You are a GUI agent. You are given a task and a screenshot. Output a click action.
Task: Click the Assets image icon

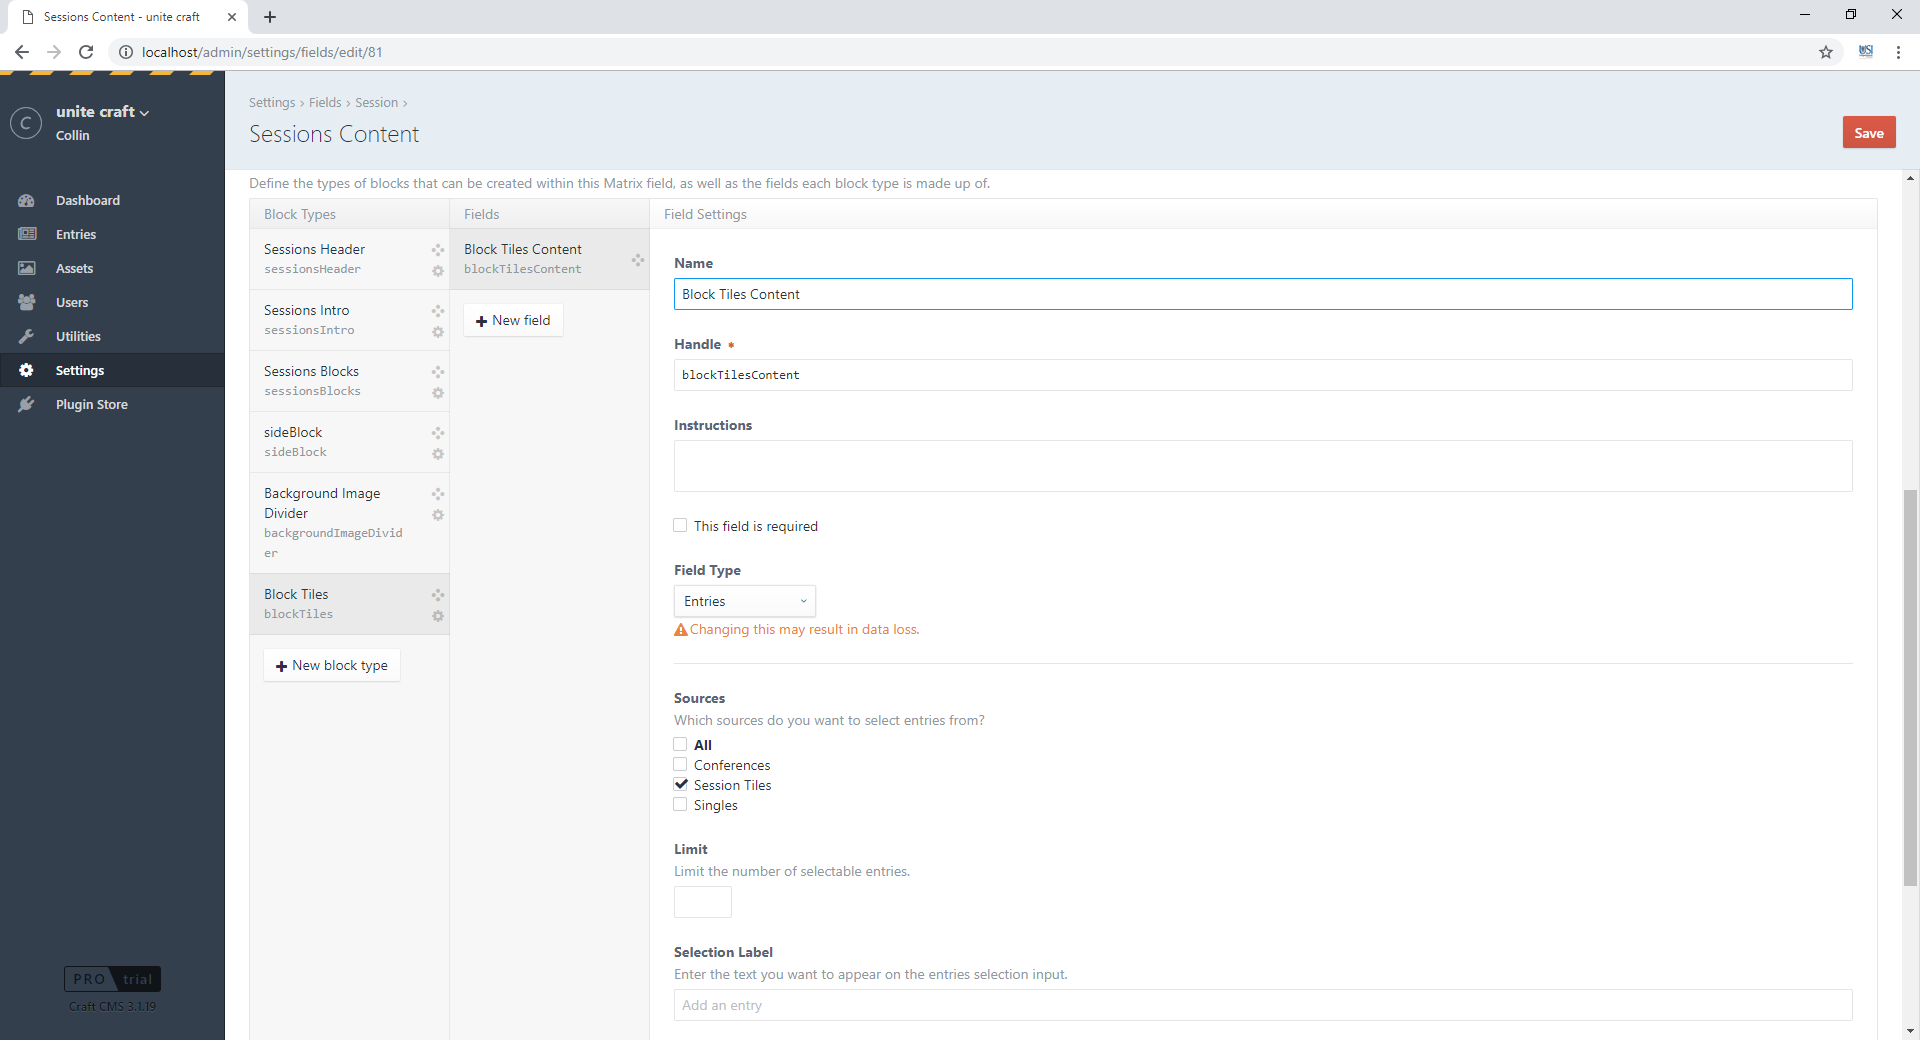pyautogui.click(x=26, y=268)
